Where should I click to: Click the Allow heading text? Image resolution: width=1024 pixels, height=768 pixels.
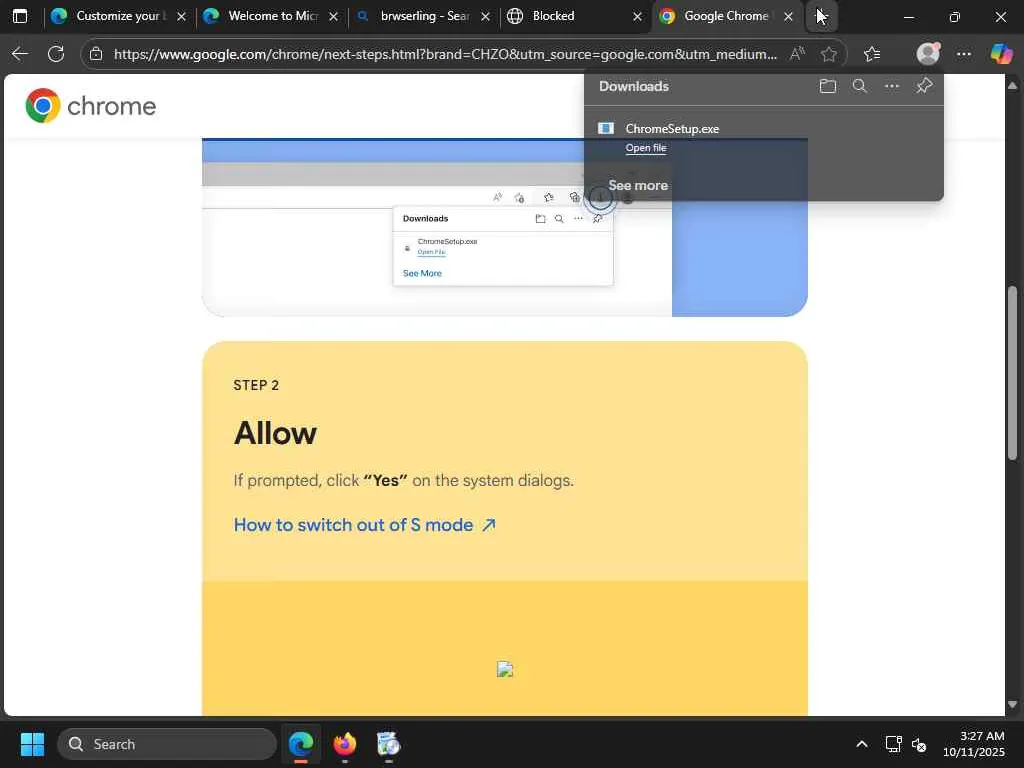click(x=275, y=433)
